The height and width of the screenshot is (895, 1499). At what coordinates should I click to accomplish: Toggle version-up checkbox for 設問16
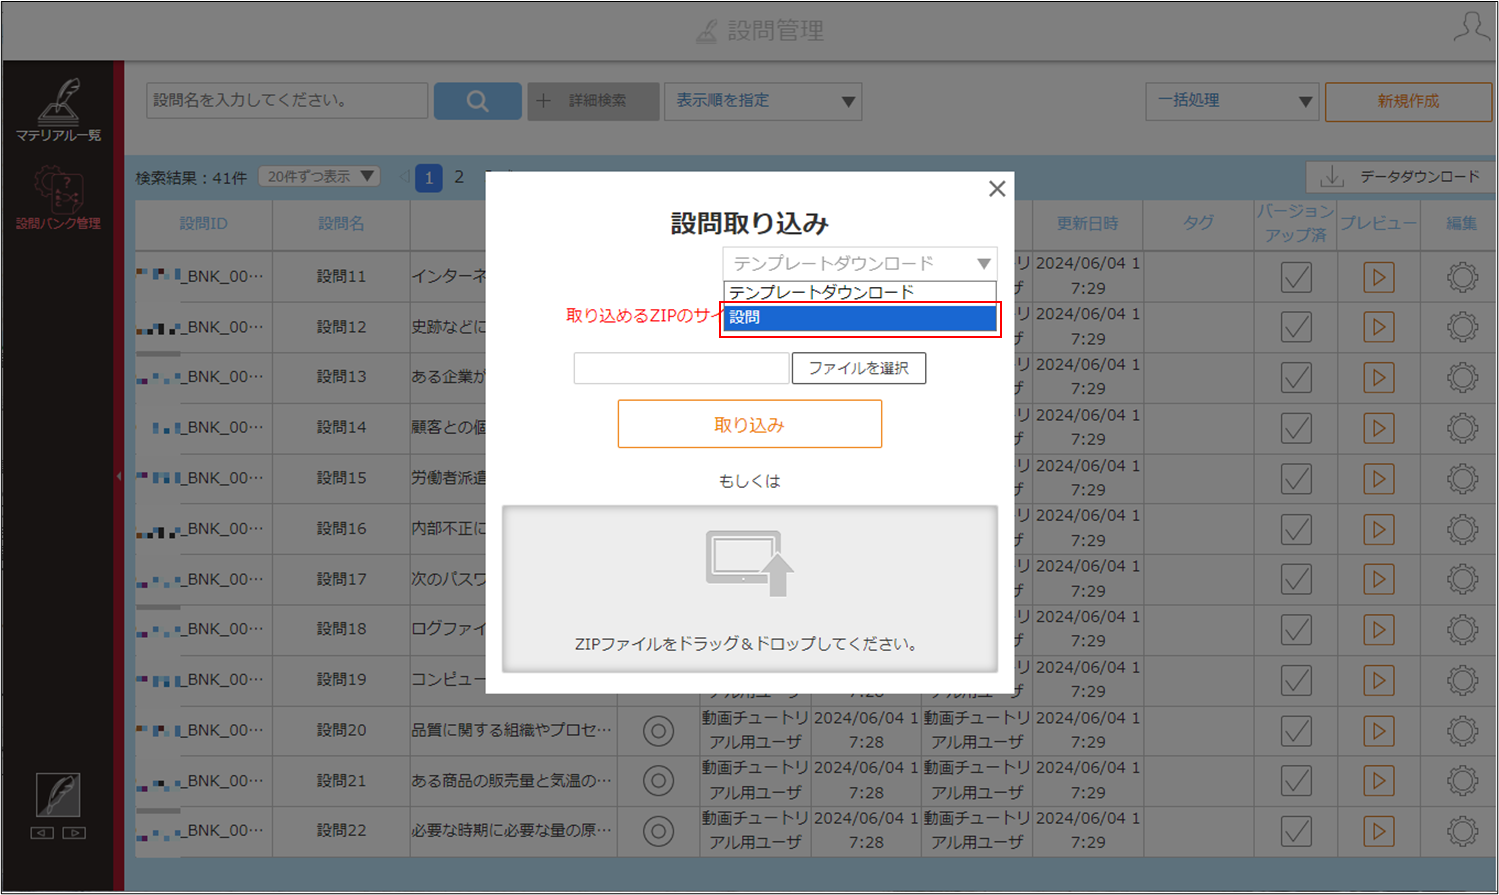click(1296, 529)
